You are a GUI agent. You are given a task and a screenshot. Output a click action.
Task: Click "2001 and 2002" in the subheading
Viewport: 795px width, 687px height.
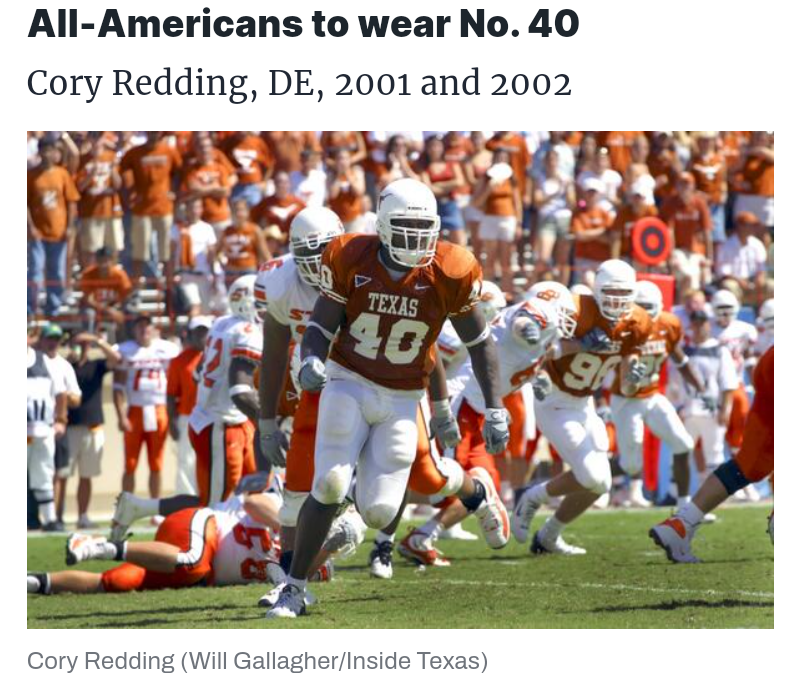point(453,84)
